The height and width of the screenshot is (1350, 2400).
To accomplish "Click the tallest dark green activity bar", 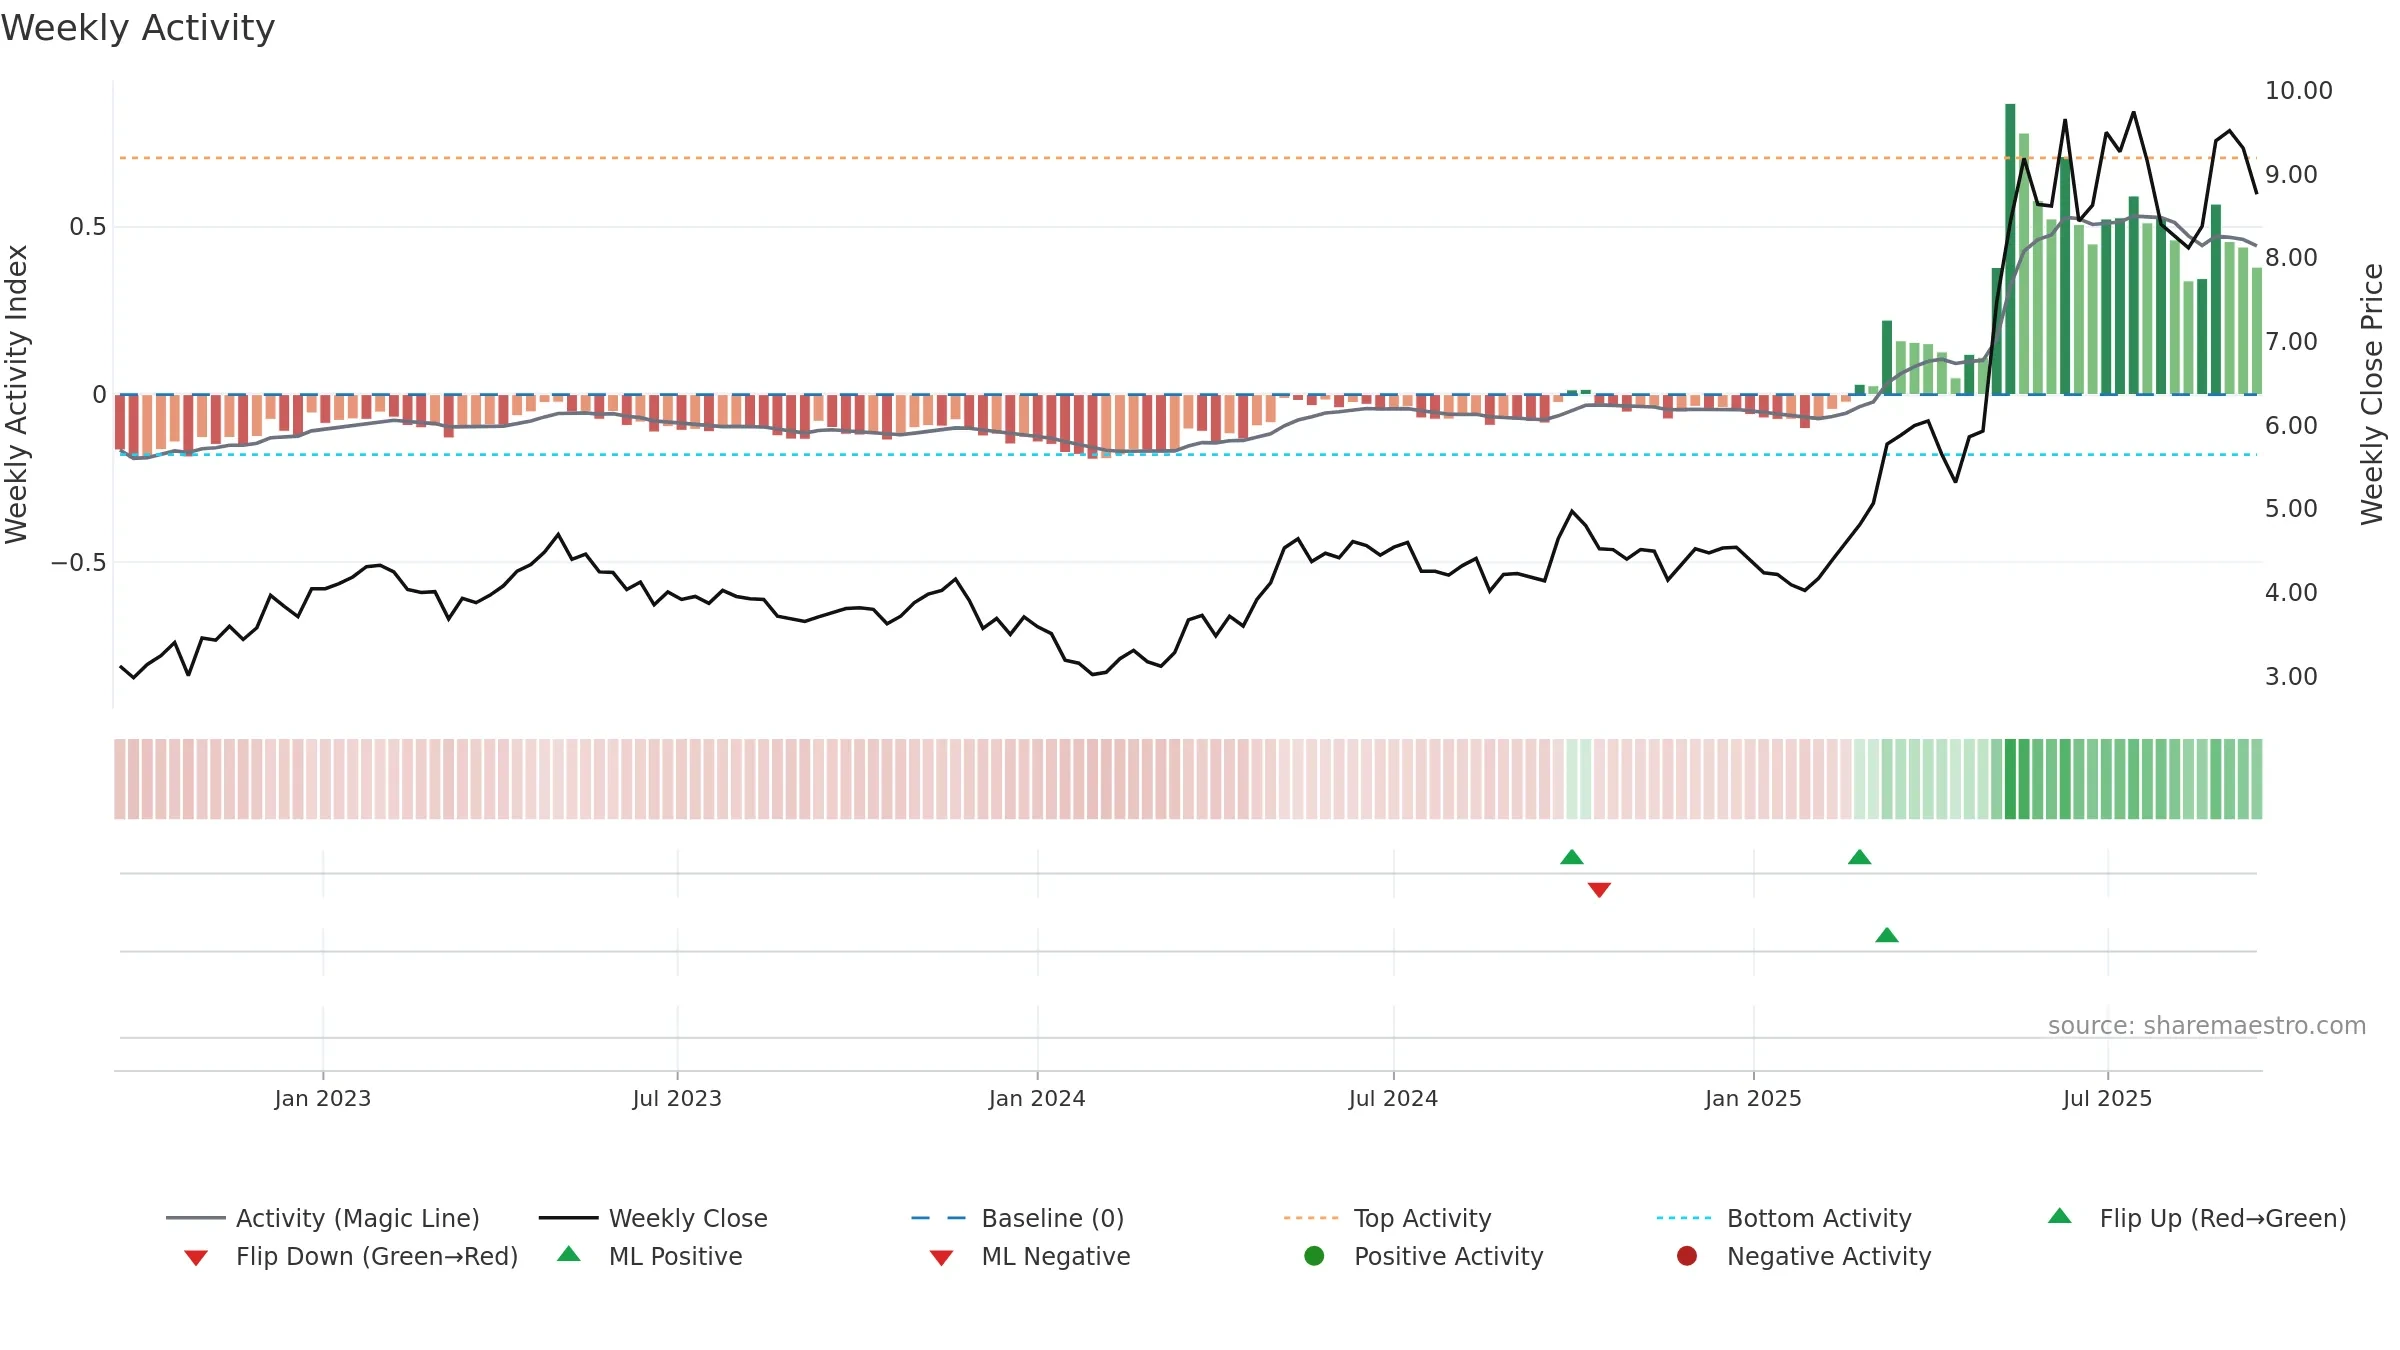I will pos(2010,248).
